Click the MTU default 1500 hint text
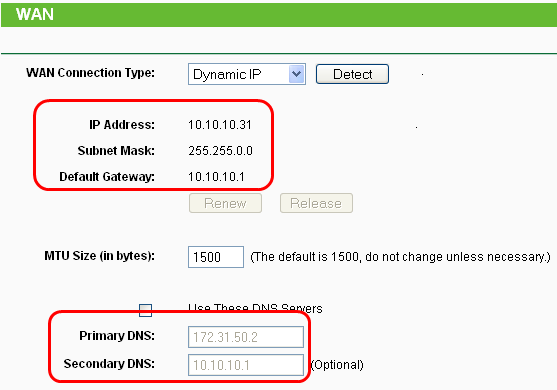This screenshot has height=390, width=557. (400, 257)
